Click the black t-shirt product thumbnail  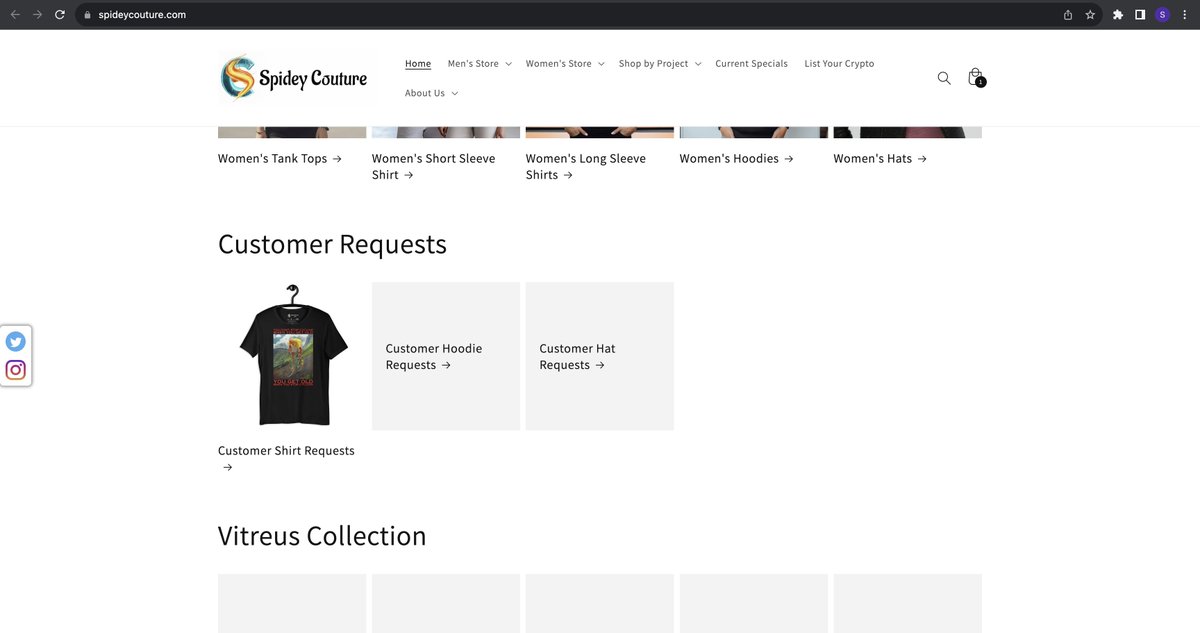point(292,356)
